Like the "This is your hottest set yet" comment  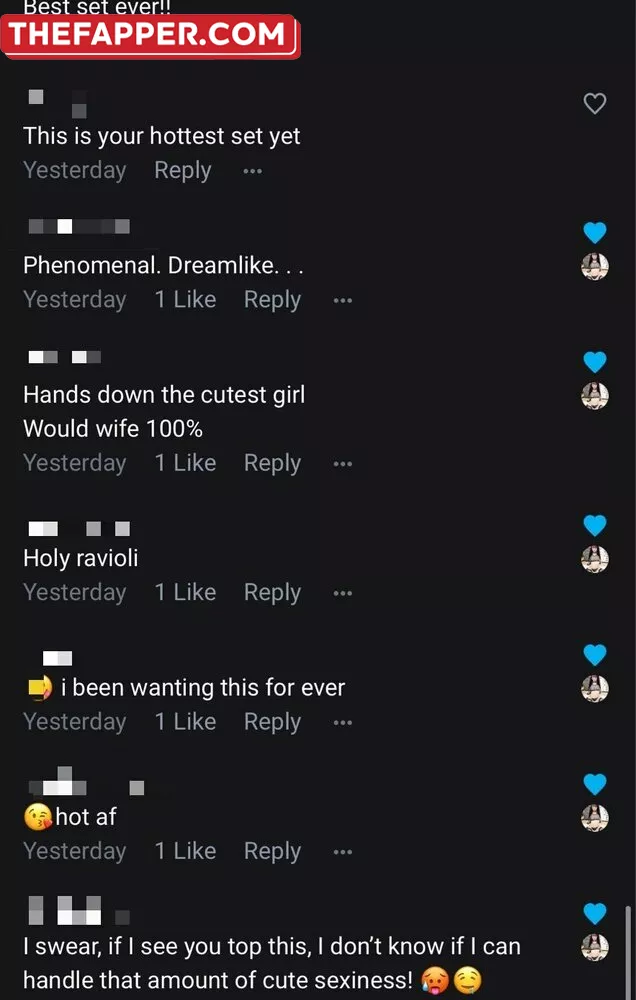(595, 103)
